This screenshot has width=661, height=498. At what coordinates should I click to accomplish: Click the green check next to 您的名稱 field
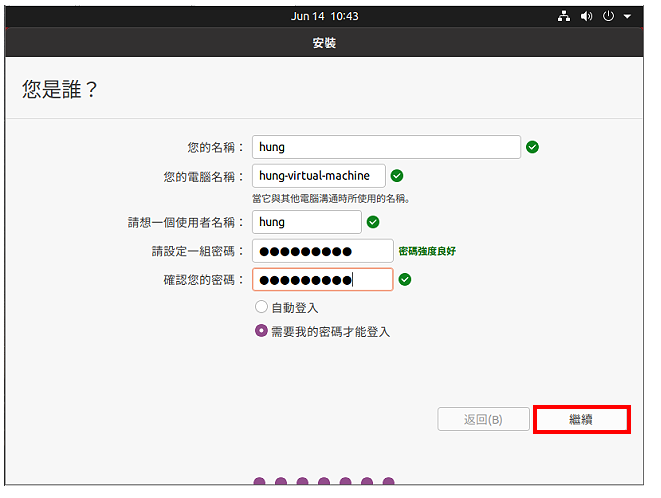tap(532, 147)
